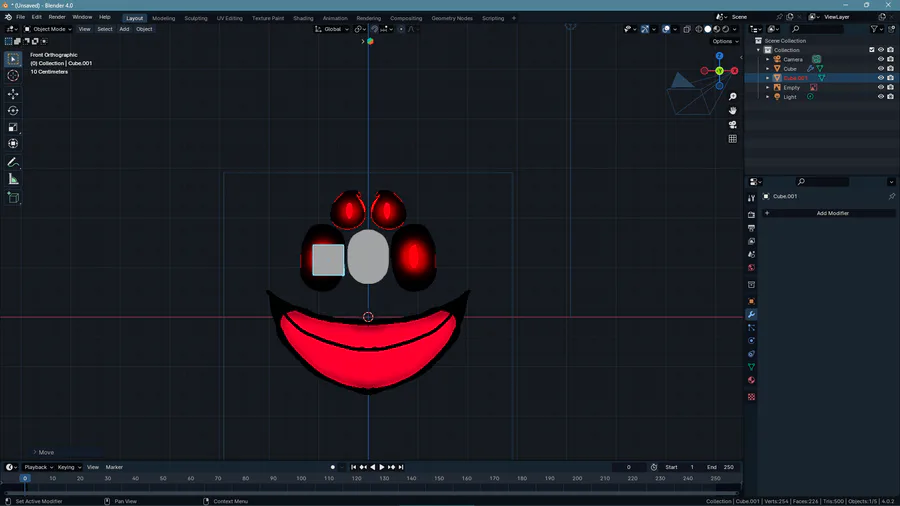Screen dimensions: 900x506
Task: Click the End frame field
Action: pyautogui.click(x=720, y=467)
